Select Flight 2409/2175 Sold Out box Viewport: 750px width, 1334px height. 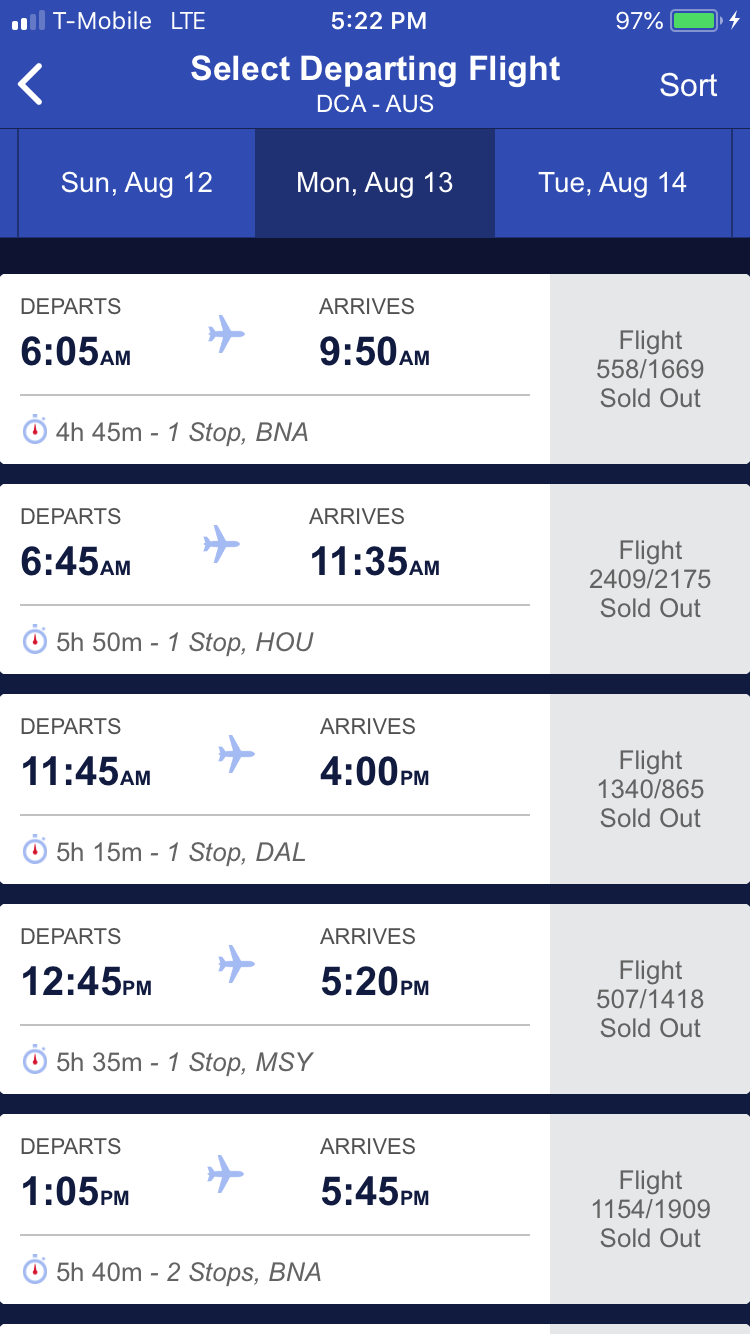click(x=650, y=579)
